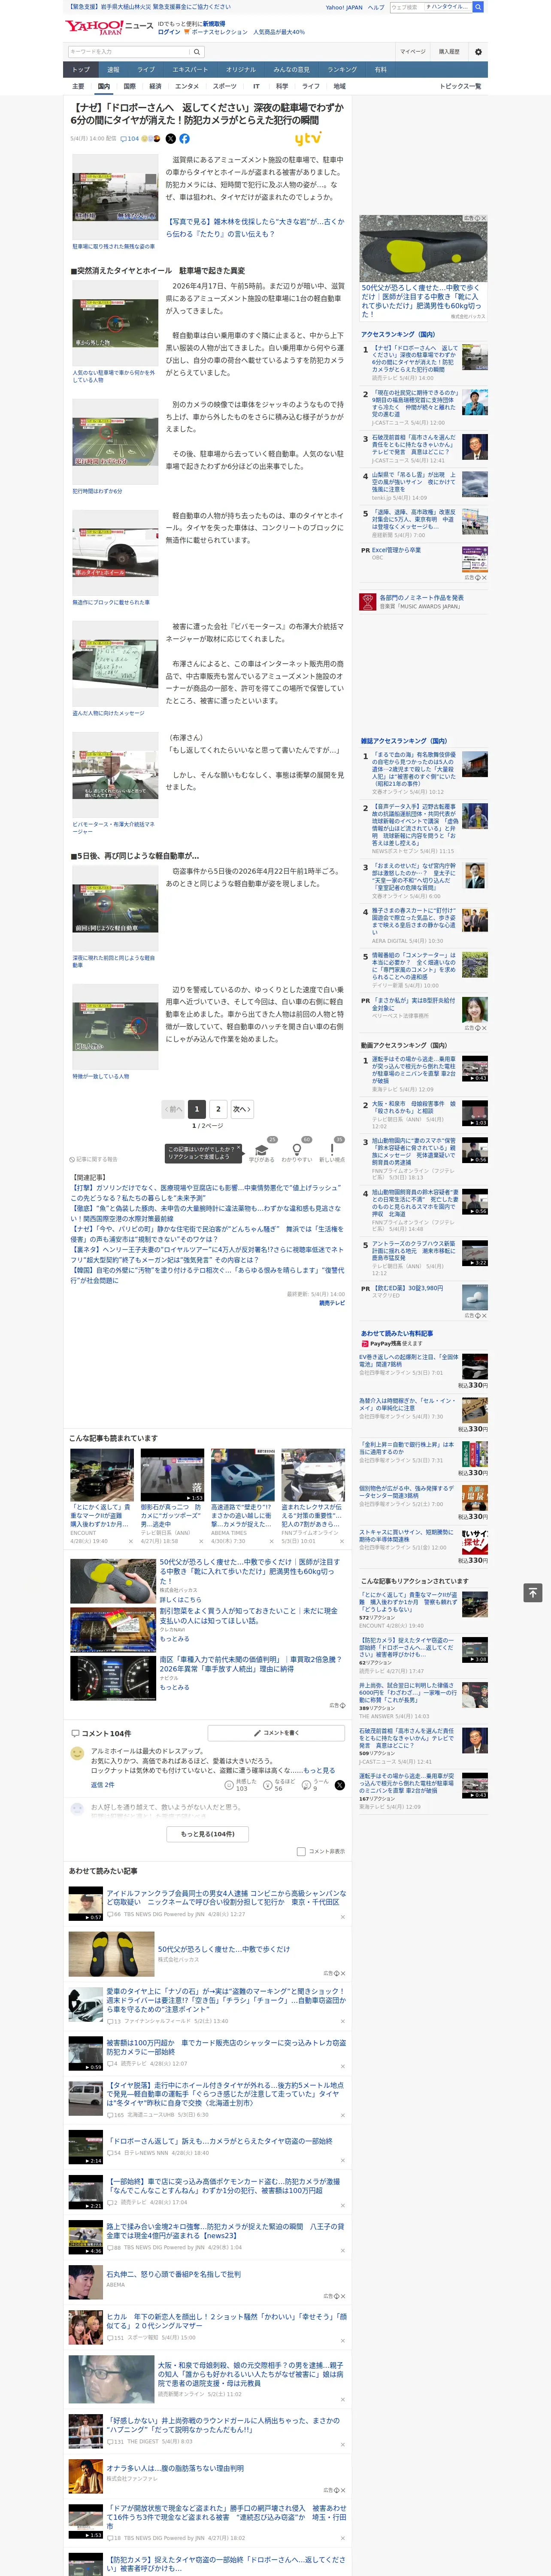
Task: Go to the next page with 次へ
Action: coord(242,1109)
